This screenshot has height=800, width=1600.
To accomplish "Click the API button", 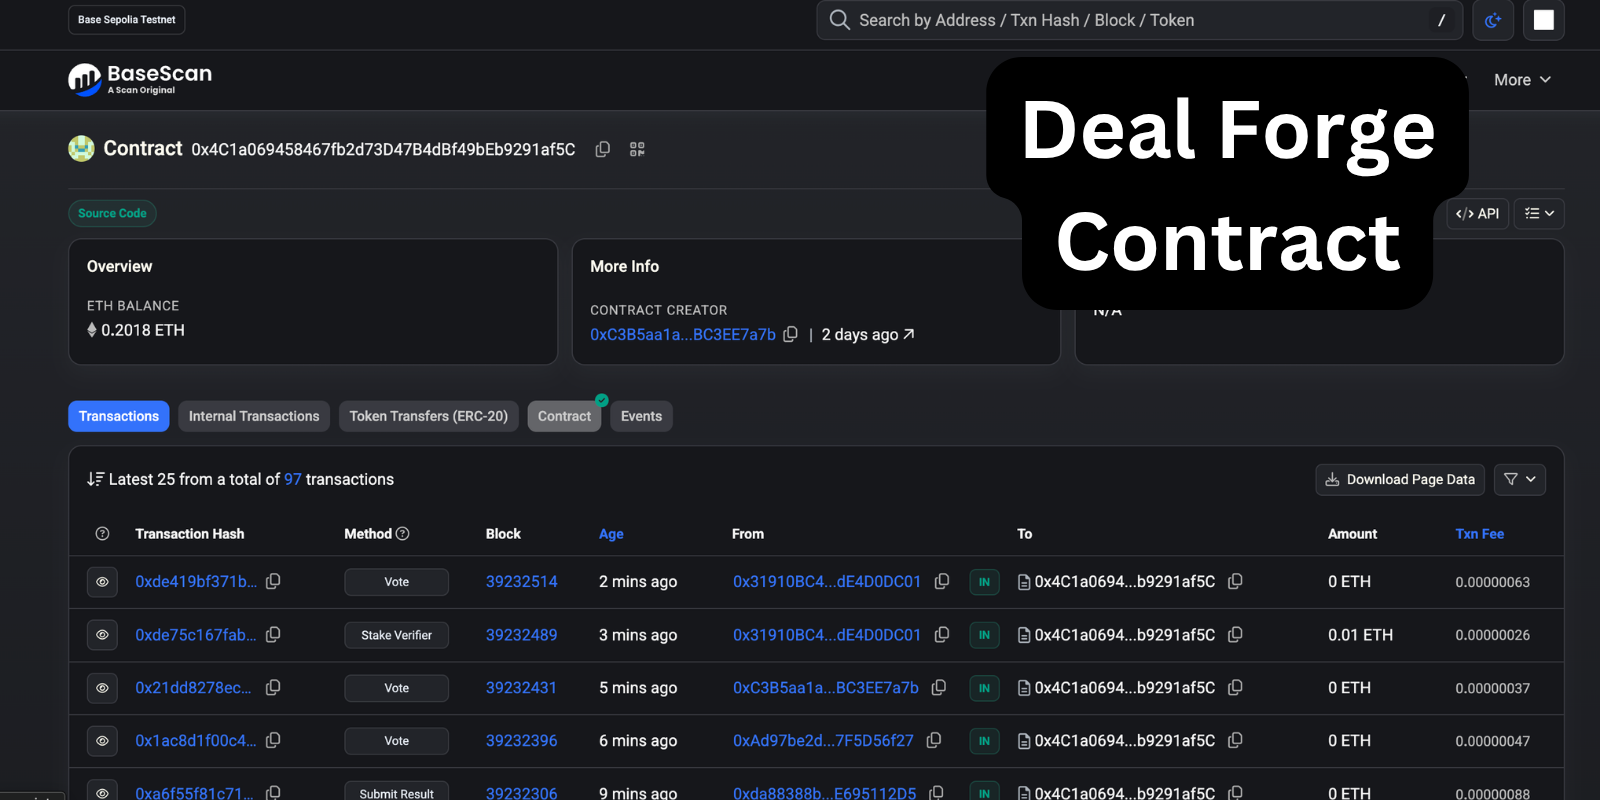I will tap(1478, 213).
